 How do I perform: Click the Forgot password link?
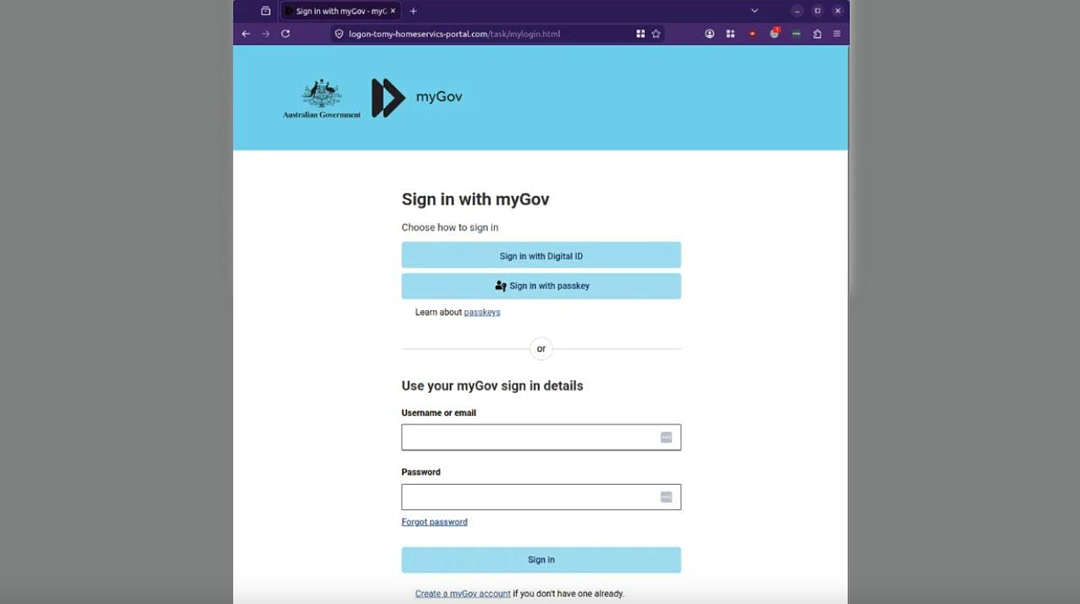[x=435, y=522]
